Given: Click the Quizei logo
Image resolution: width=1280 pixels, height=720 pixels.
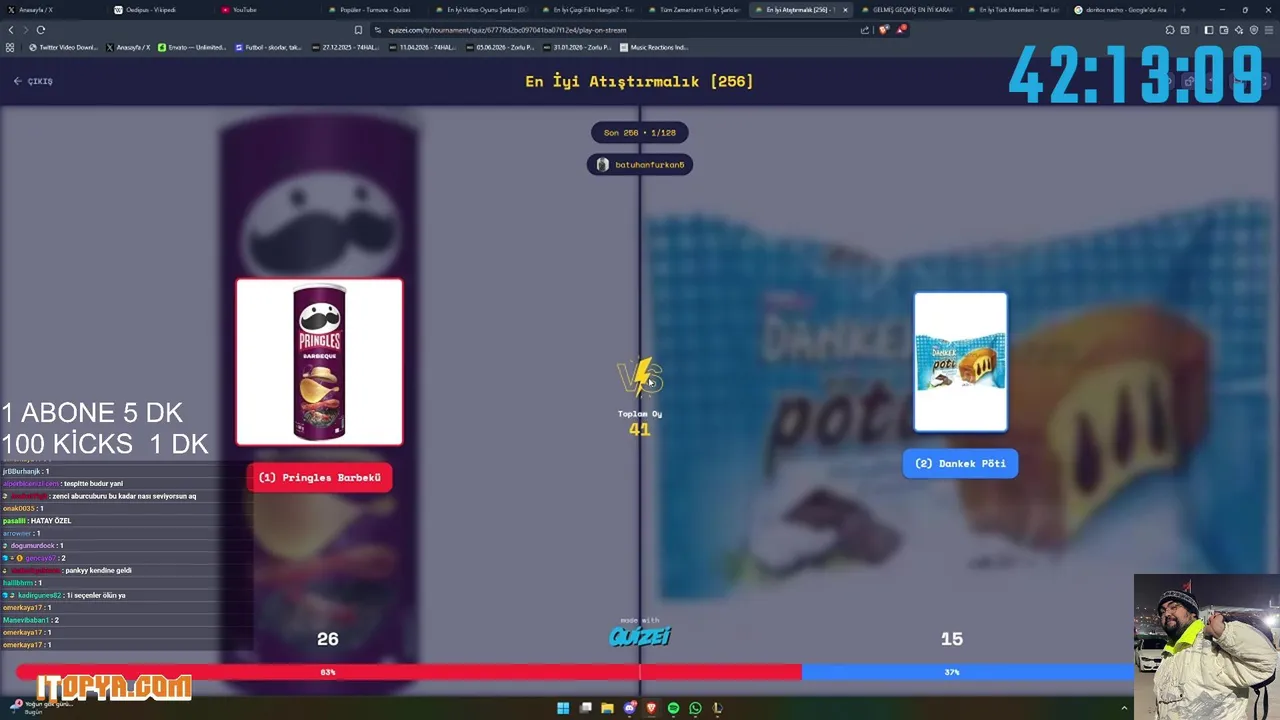Looking at the screenshot, I should (x=640, y=636).
